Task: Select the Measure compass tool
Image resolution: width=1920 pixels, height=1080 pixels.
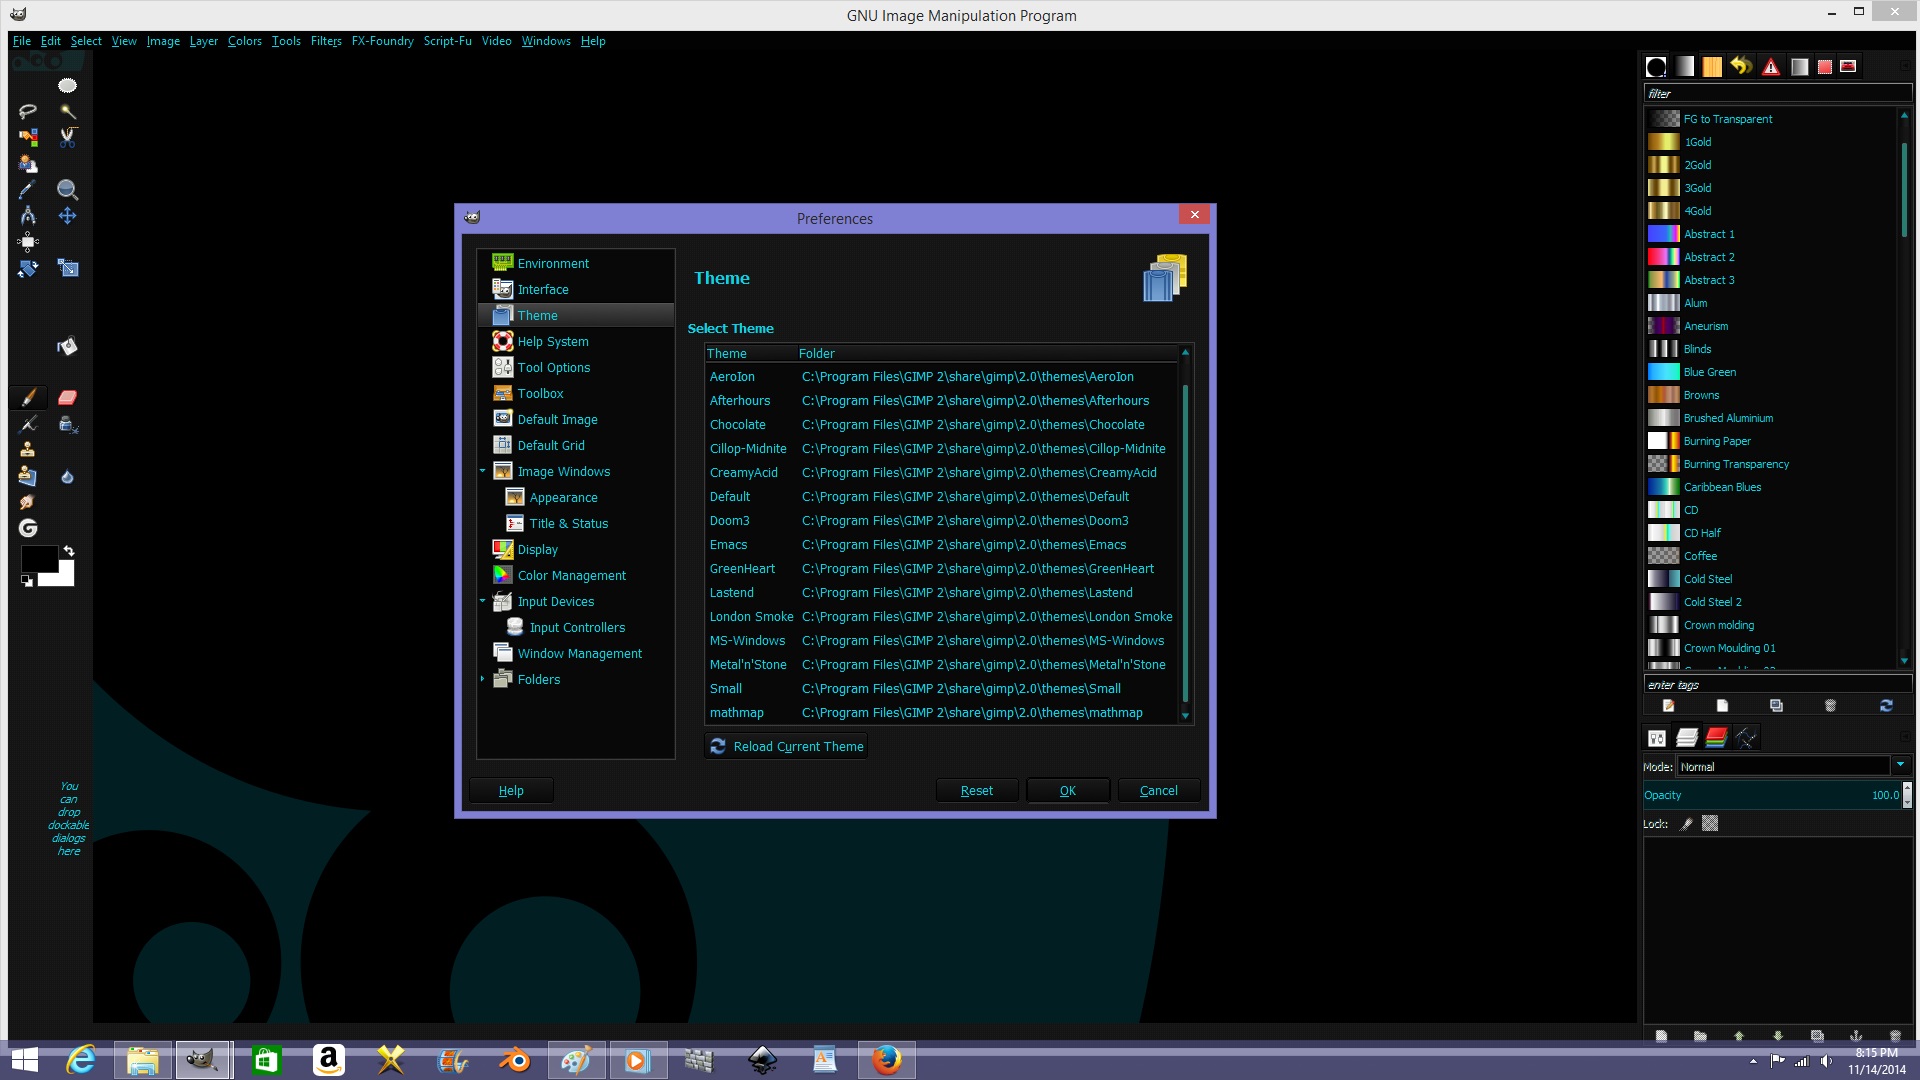Action: click(28, 216)
